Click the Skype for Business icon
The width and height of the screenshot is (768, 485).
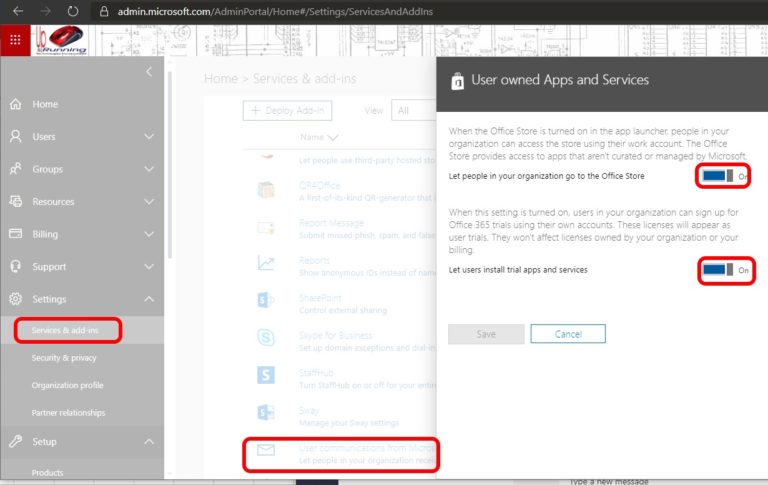click(266, 339)
